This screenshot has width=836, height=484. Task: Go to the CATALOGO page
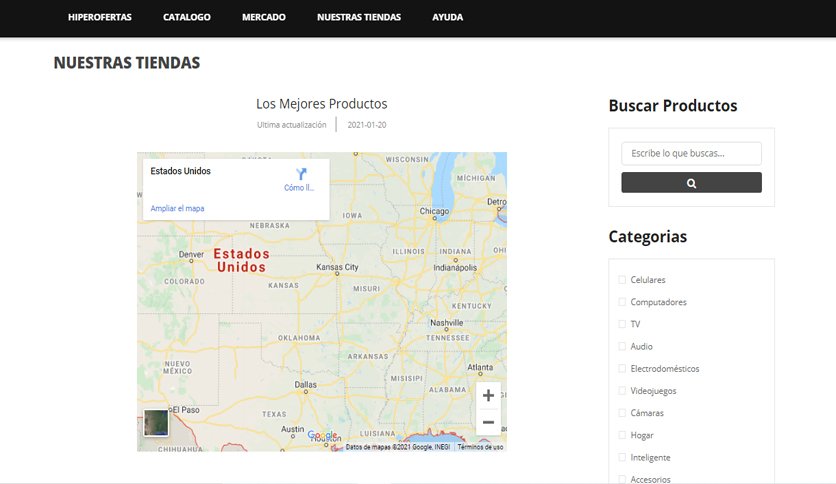pos(187,17)
